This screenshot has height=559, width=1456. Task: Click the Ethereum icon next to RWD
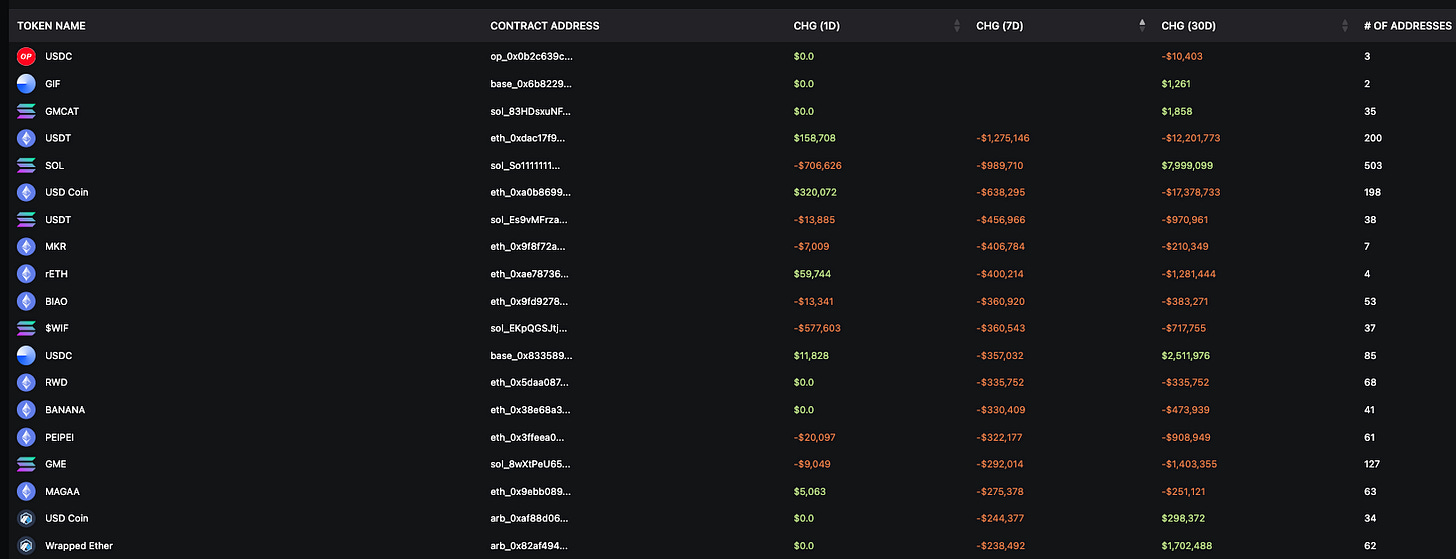pyautogui.click(x=26, y=382)
